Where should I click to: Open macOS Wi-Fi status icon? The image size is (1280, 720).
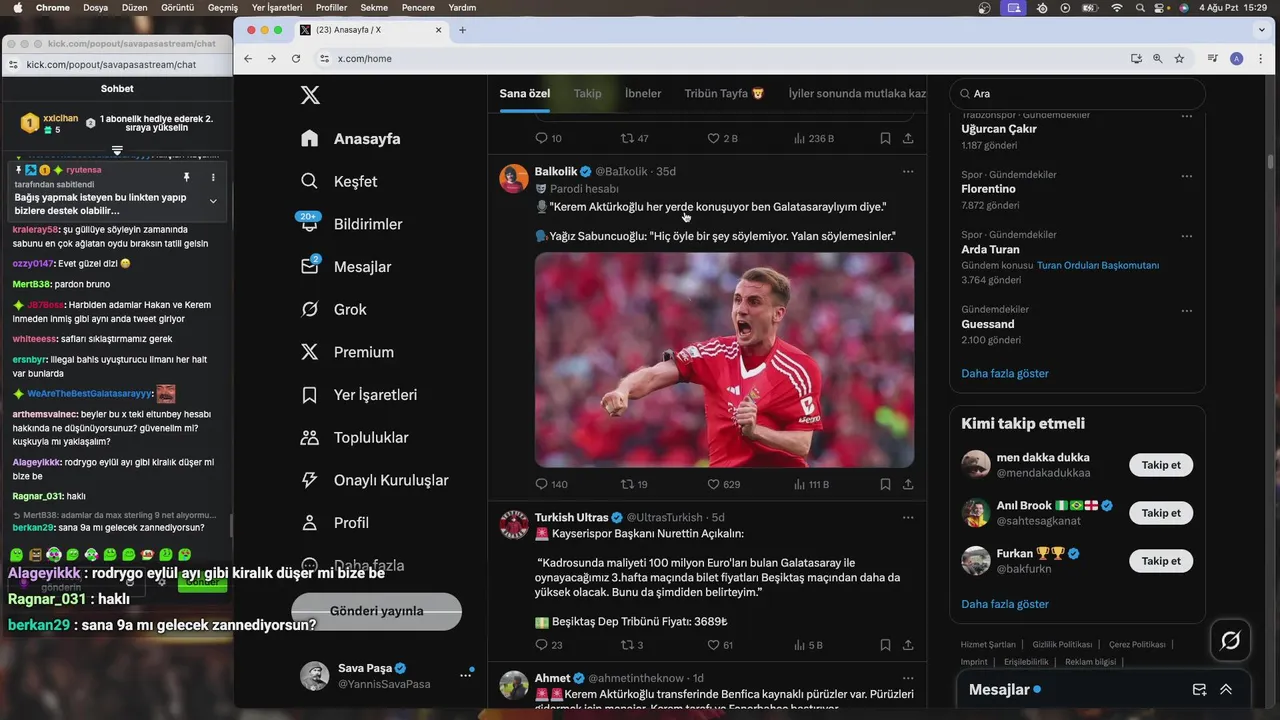pyautogui.click(x=1117, y=8)
